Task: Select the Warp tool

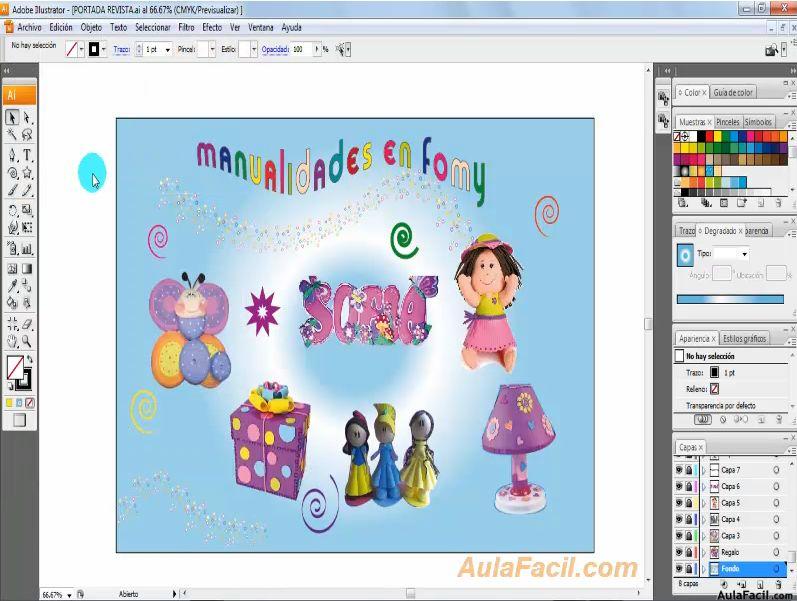Action: pyautogui.click(x=12, y=228)
